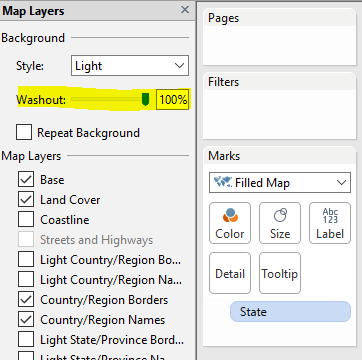This screenshot has width=362, height=360.
Task: Open the Style dropdown set to Light
Action: point(130,66)
